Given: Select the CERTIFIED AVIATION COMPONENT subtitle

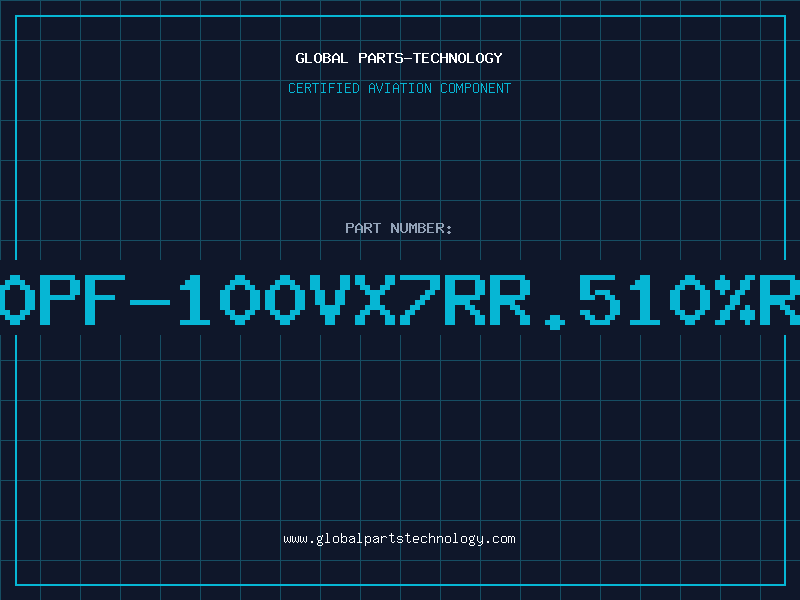Looking at the screenshot, I should (x=399, y=88).
